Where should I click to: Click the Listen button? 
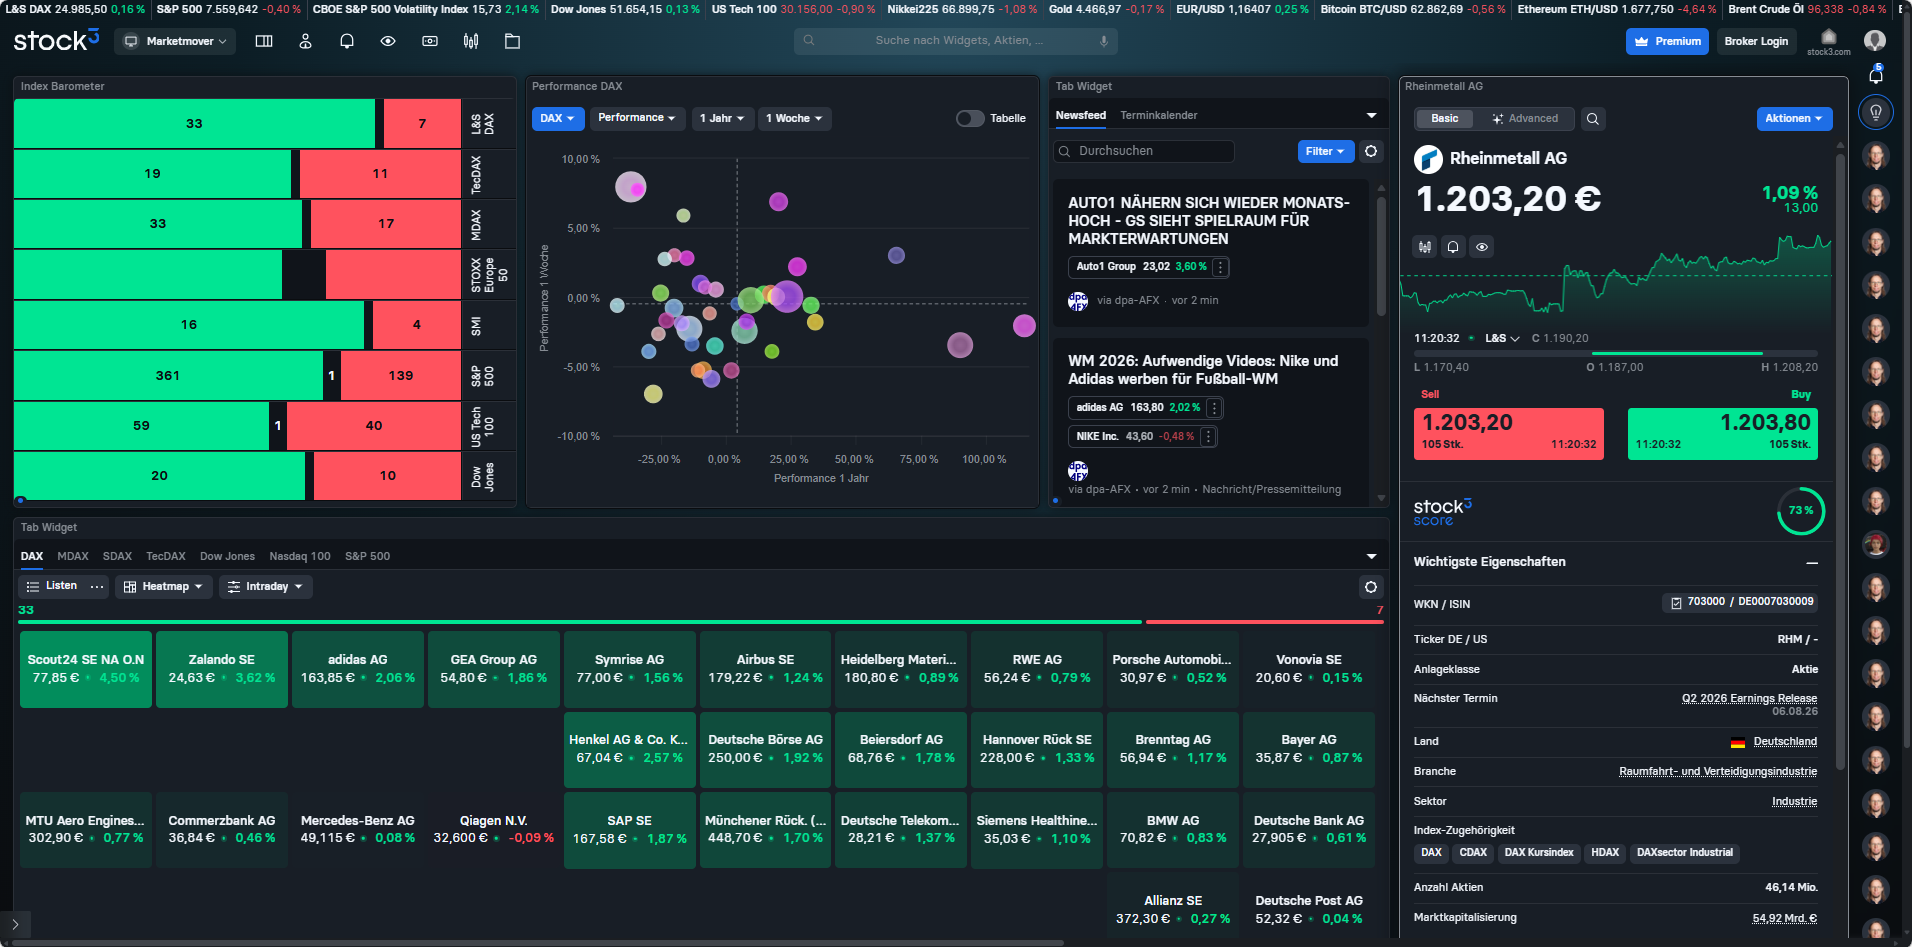point(52,587)
